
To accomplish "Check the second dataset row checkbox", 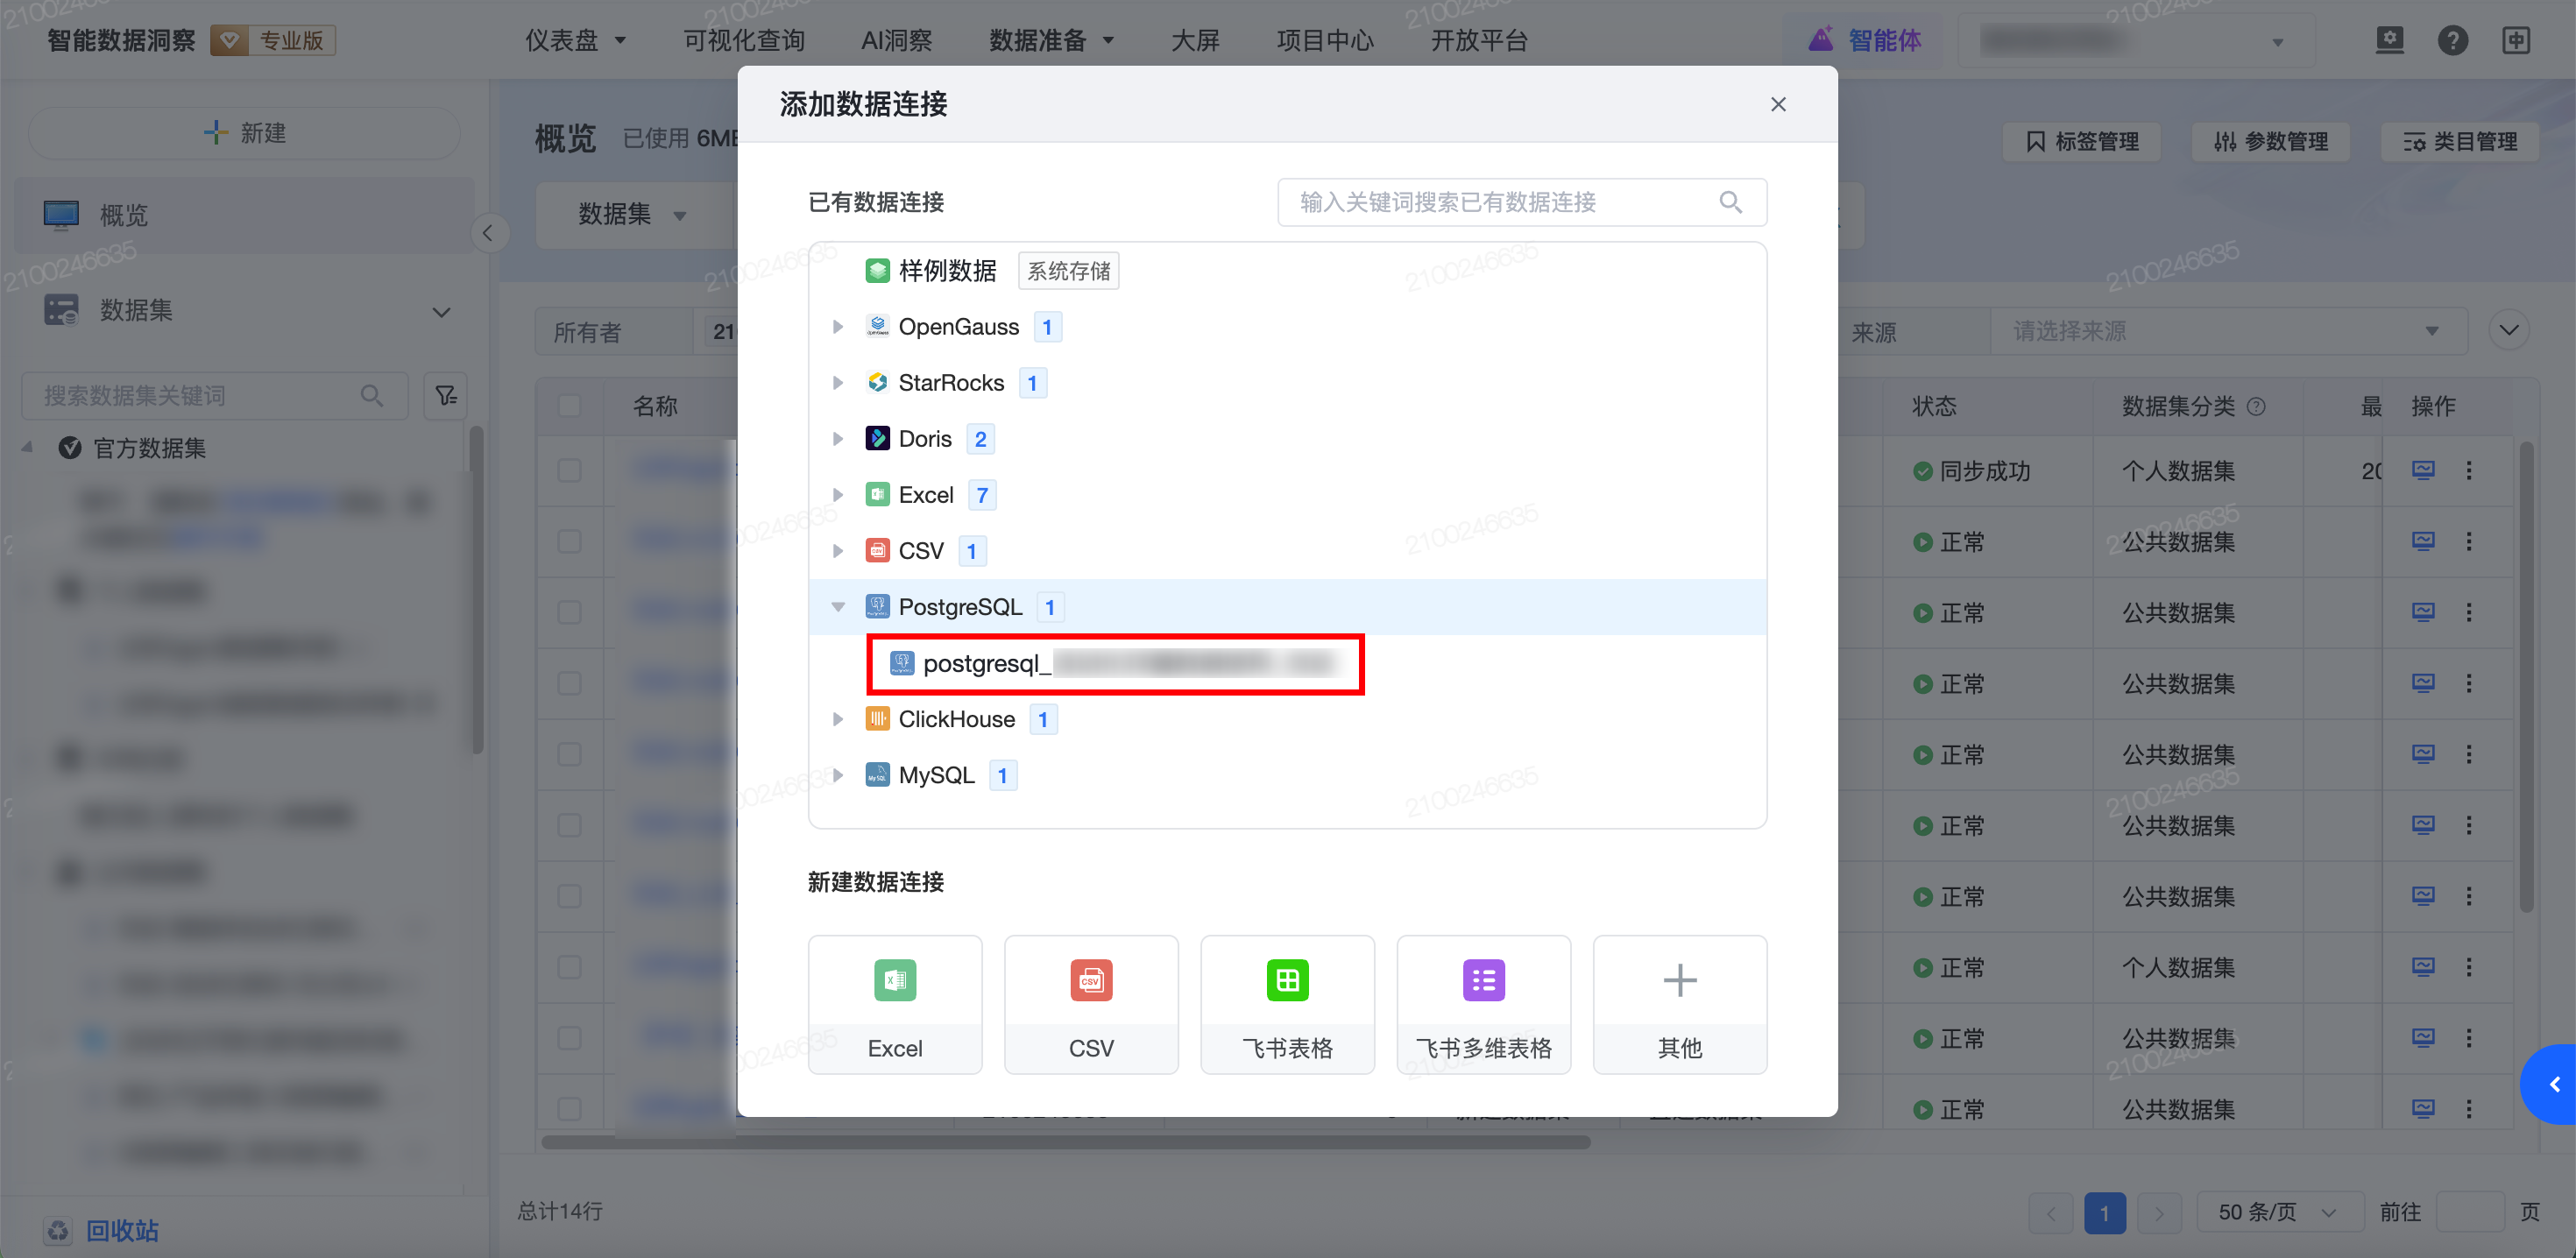I will tap(570, 541).
